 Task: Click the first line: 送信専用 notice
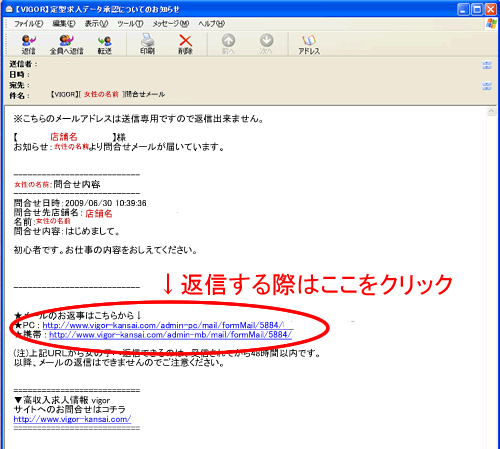coord(139,119)
